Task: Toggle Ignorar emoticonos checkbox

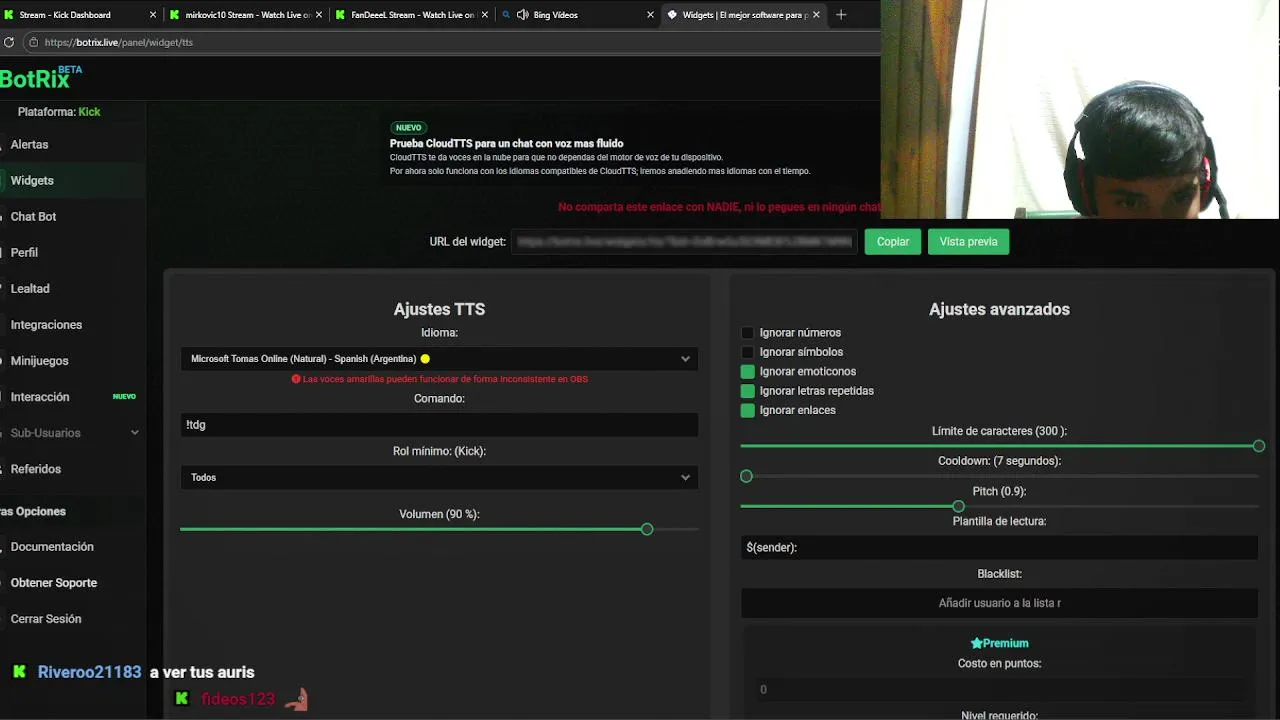Action: coord(747,372)
